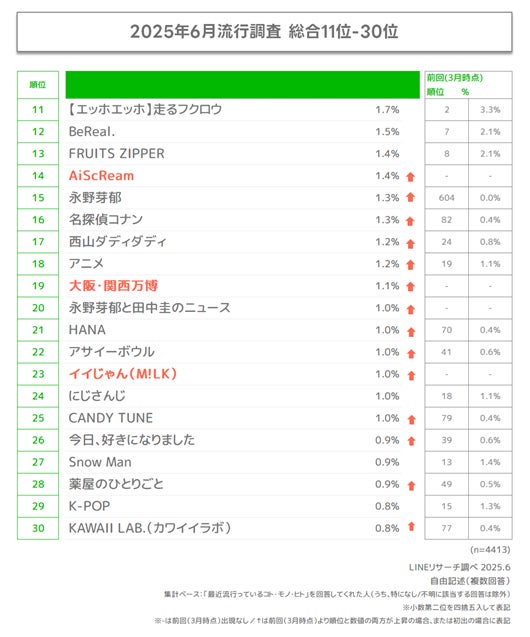Select the red AiScReam entry text

tap(101, 176)
